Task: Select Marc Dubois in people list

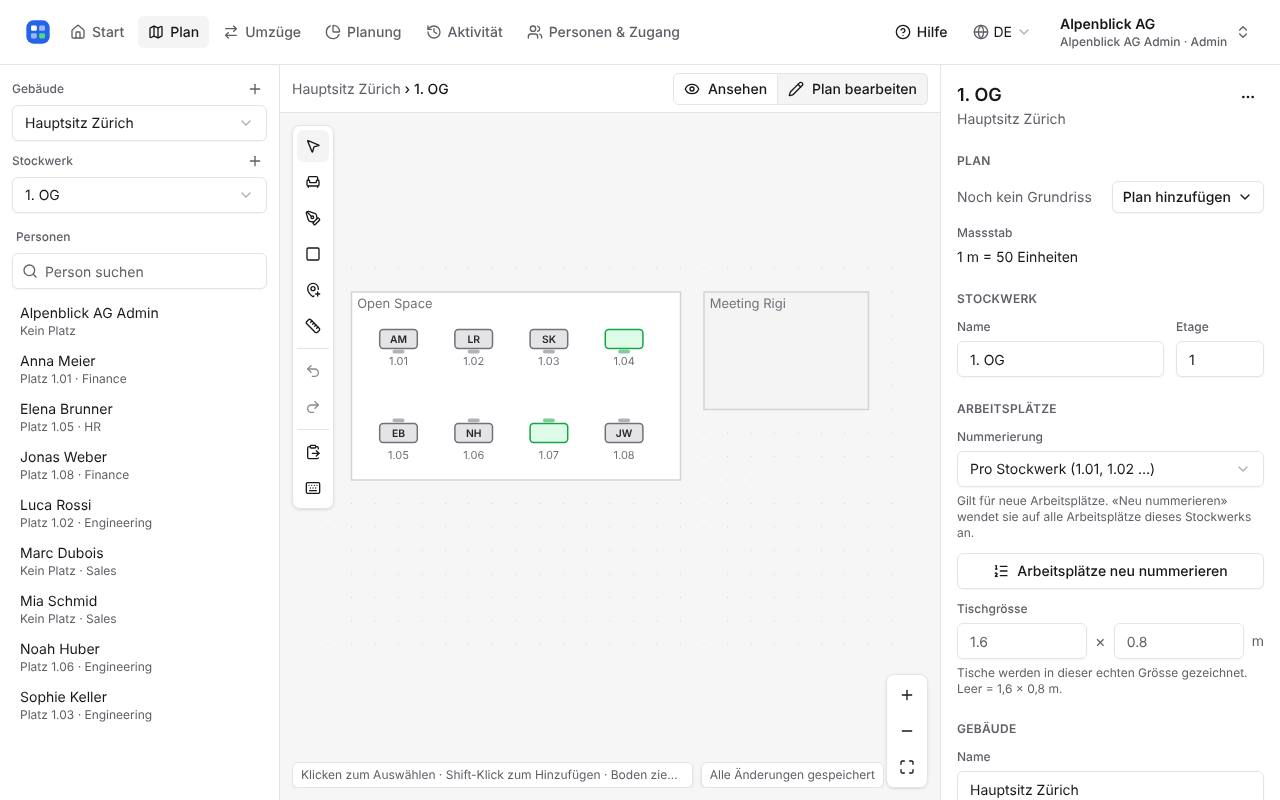Action: (139, 561)
